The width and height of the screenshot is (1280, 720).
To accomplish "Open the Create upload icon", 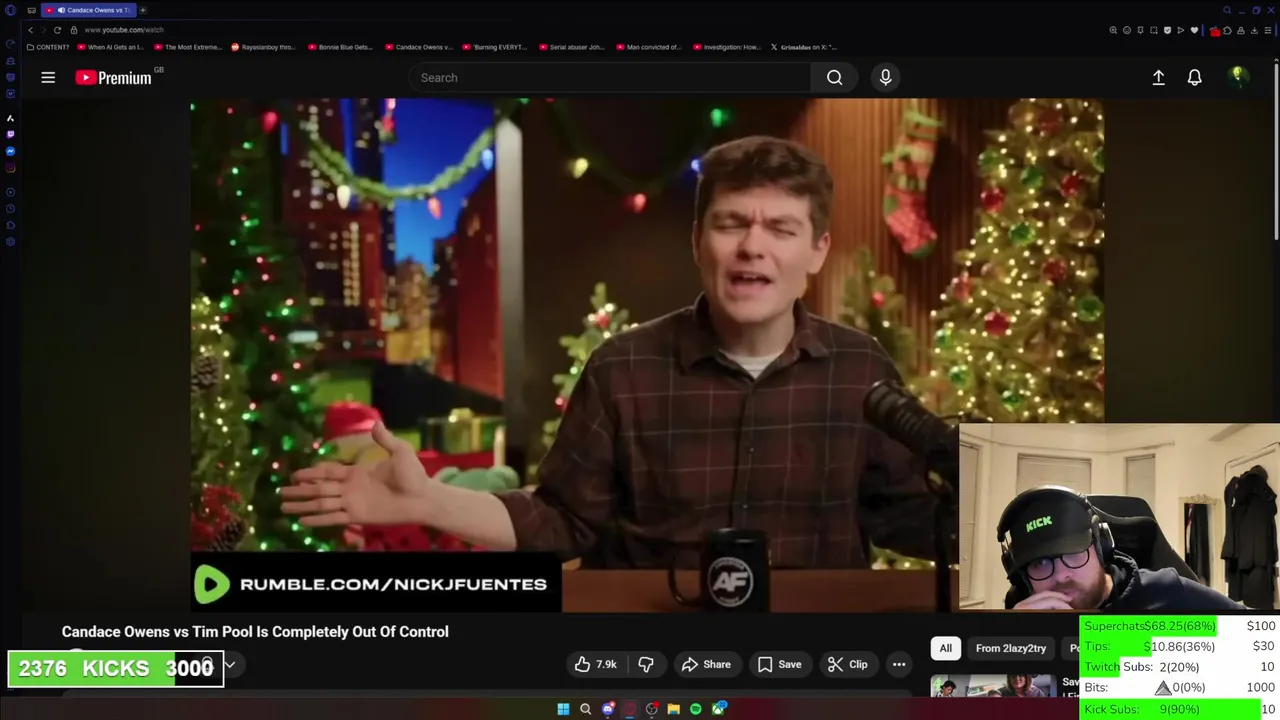I will (1158, 77).
